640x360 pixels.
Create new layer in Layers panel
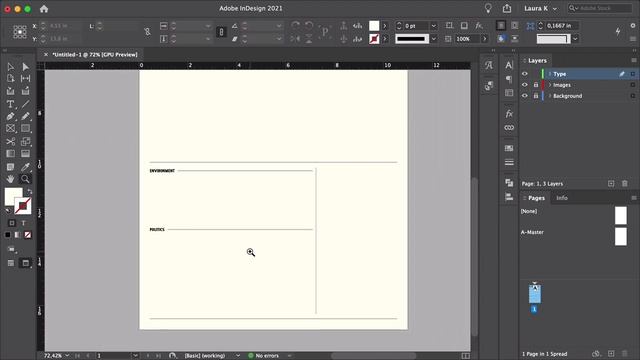pyautogui.click(x=611, y=184)
